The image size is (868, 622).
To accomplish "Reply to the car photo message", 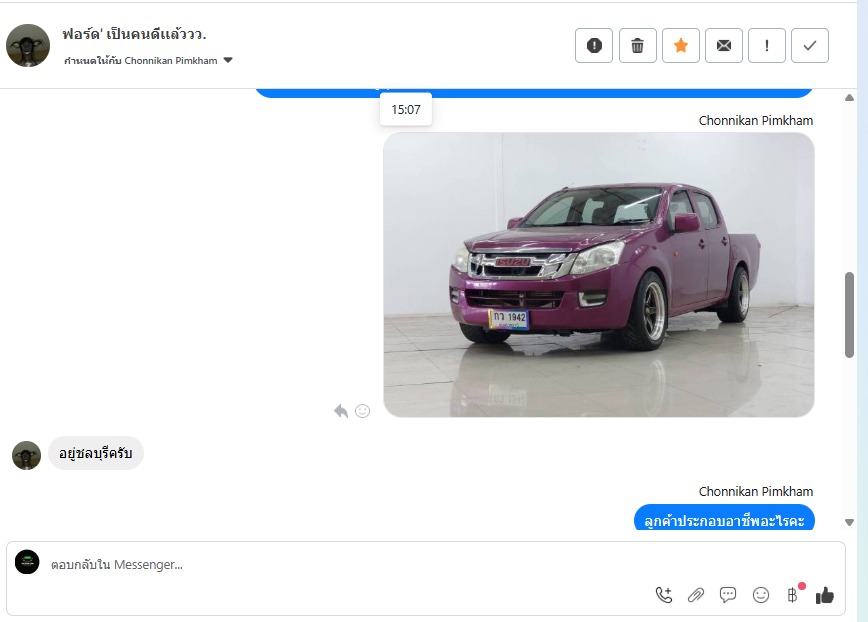I will pos(341,411).
